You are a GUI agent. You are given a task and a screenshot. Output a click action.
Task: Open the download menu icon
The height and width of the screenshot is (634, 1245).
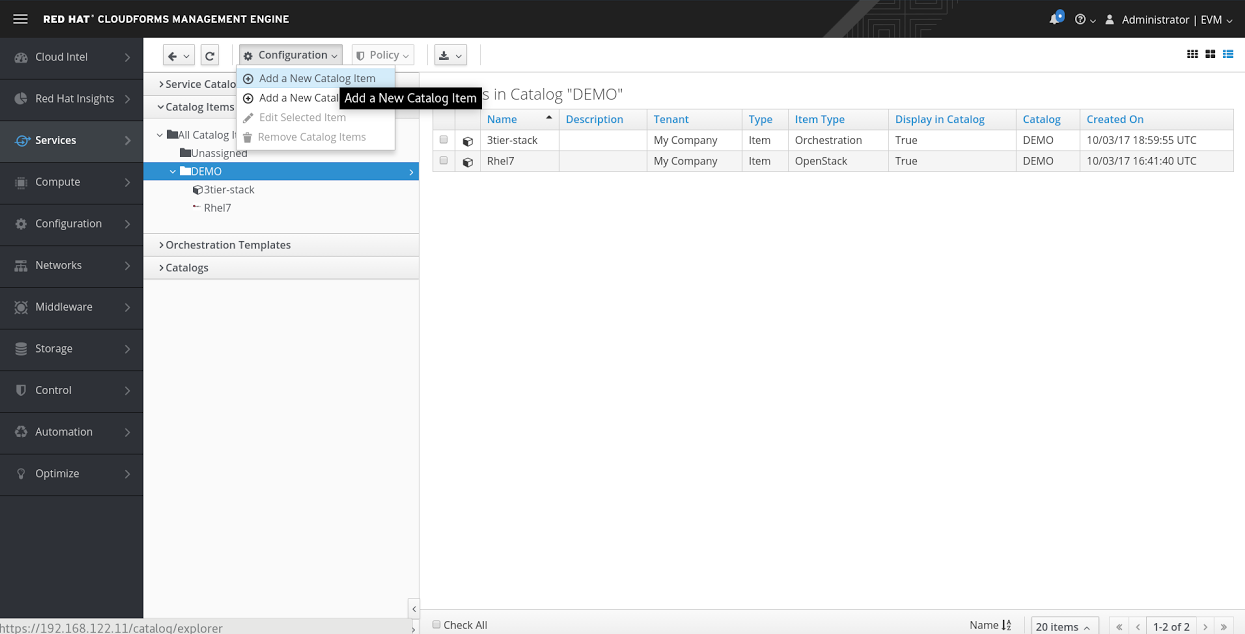[x=450, y=56]
